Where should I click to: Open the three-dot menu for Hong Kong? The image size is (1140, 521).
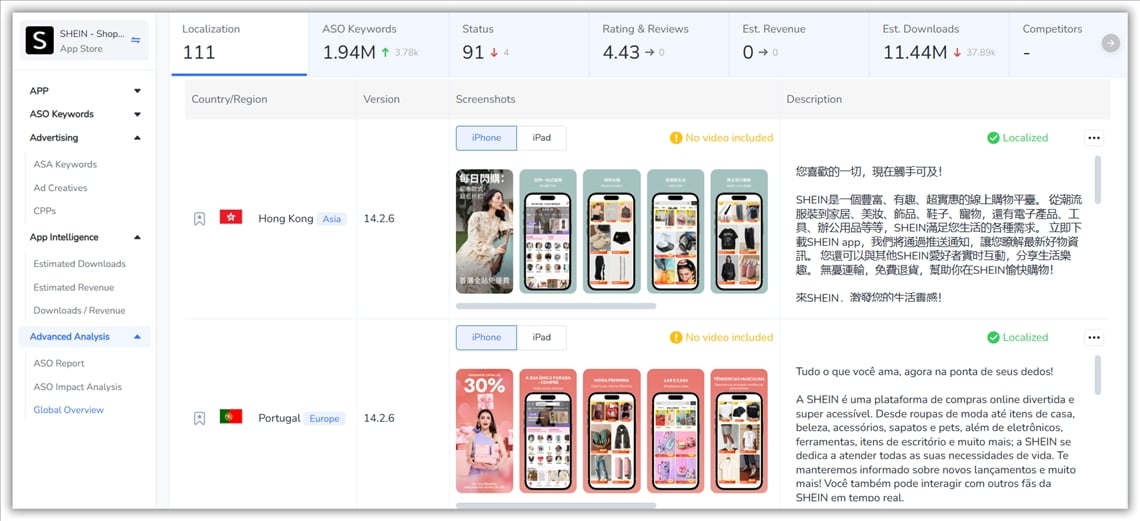[x=1093, y=138]
